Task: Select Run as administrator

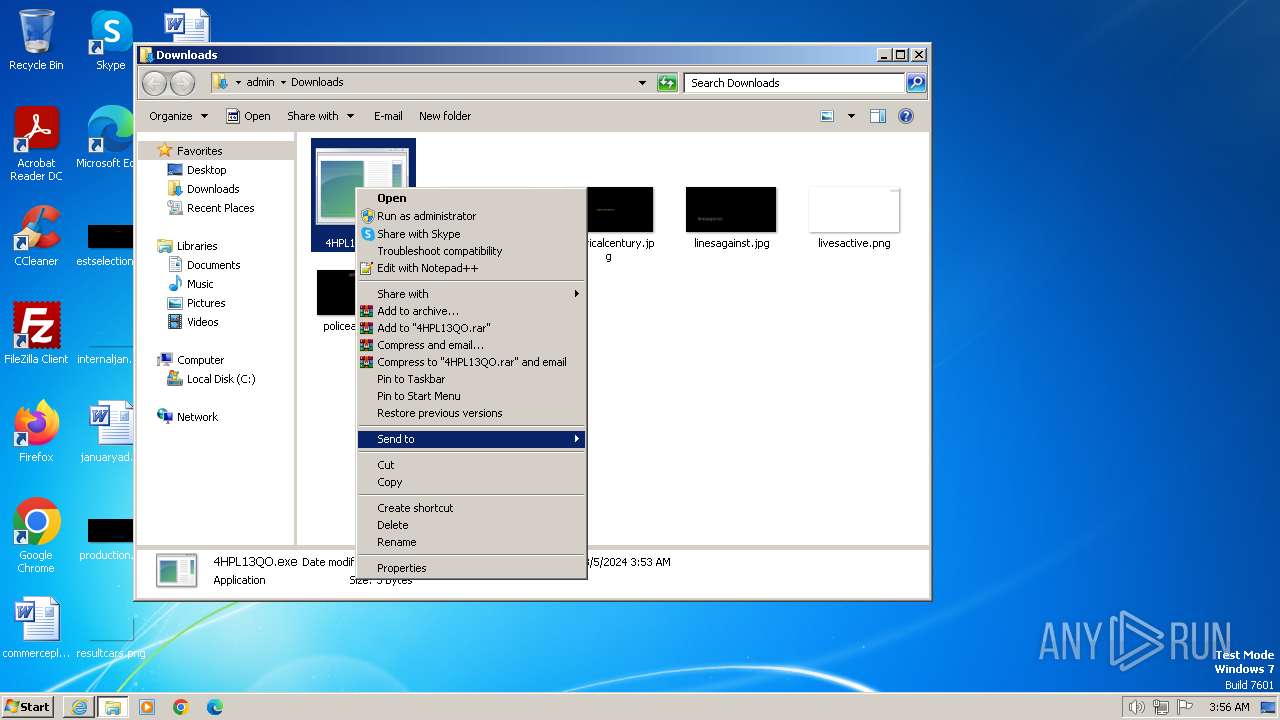Action: pos(471,216)
